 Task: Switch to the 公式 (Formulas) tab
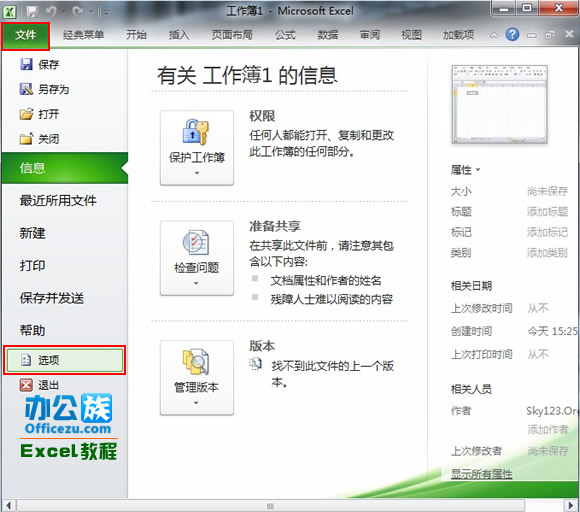click(285, 35)
